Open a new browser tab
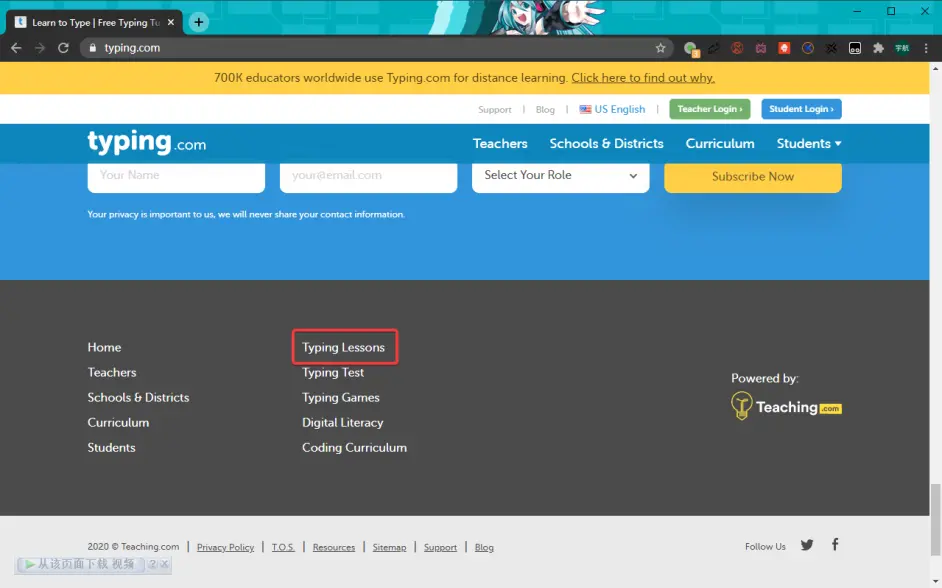 point(198,22)
